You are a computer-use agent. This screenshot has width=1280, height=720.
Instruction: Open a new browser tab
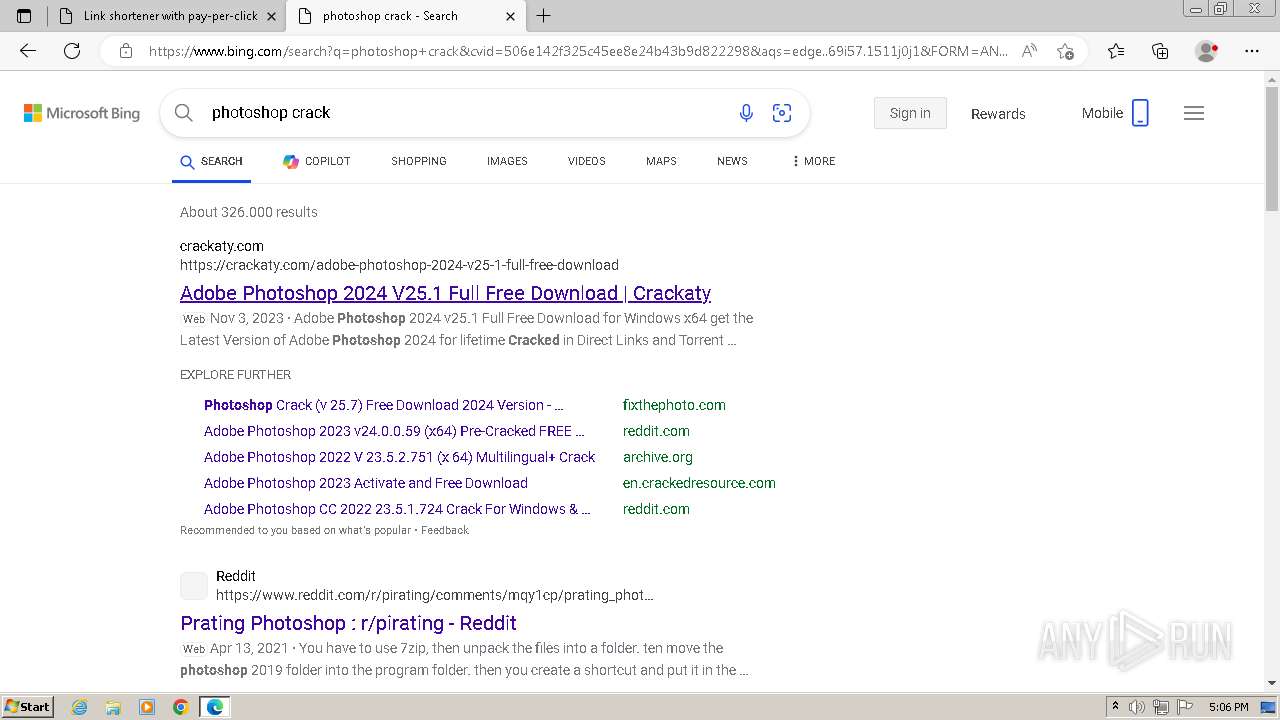544,16
